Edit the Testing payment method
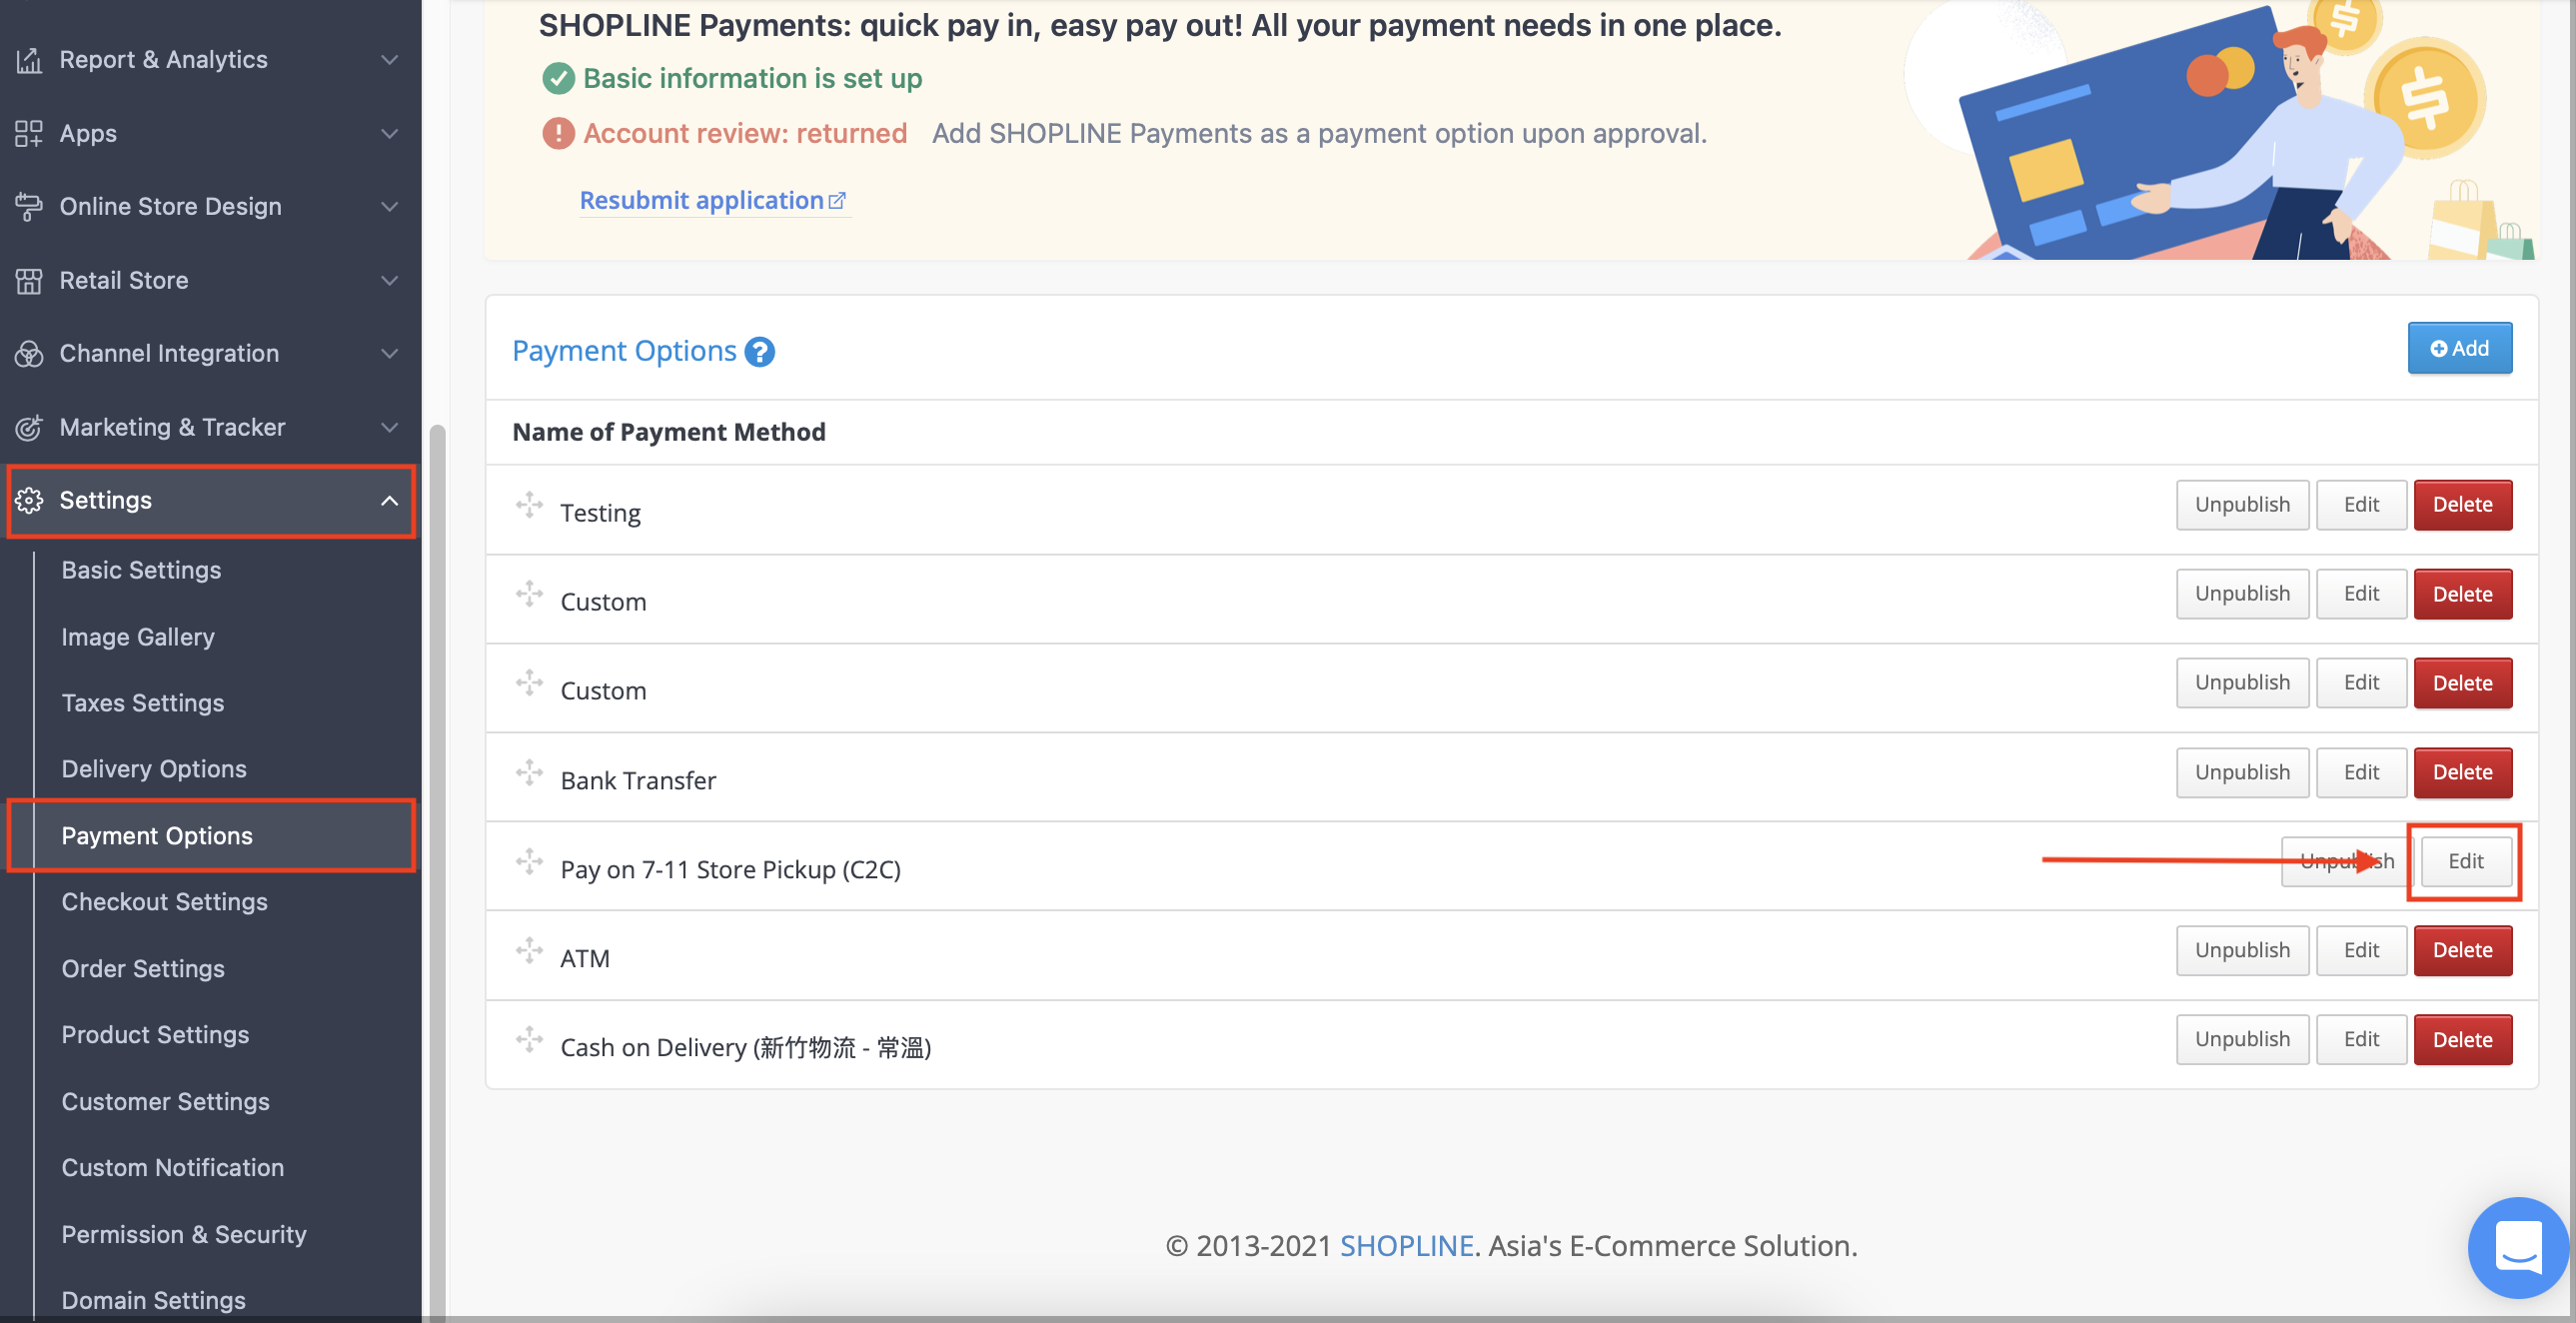This screenshot has height=1323, width=2576. click(2361, 505)
